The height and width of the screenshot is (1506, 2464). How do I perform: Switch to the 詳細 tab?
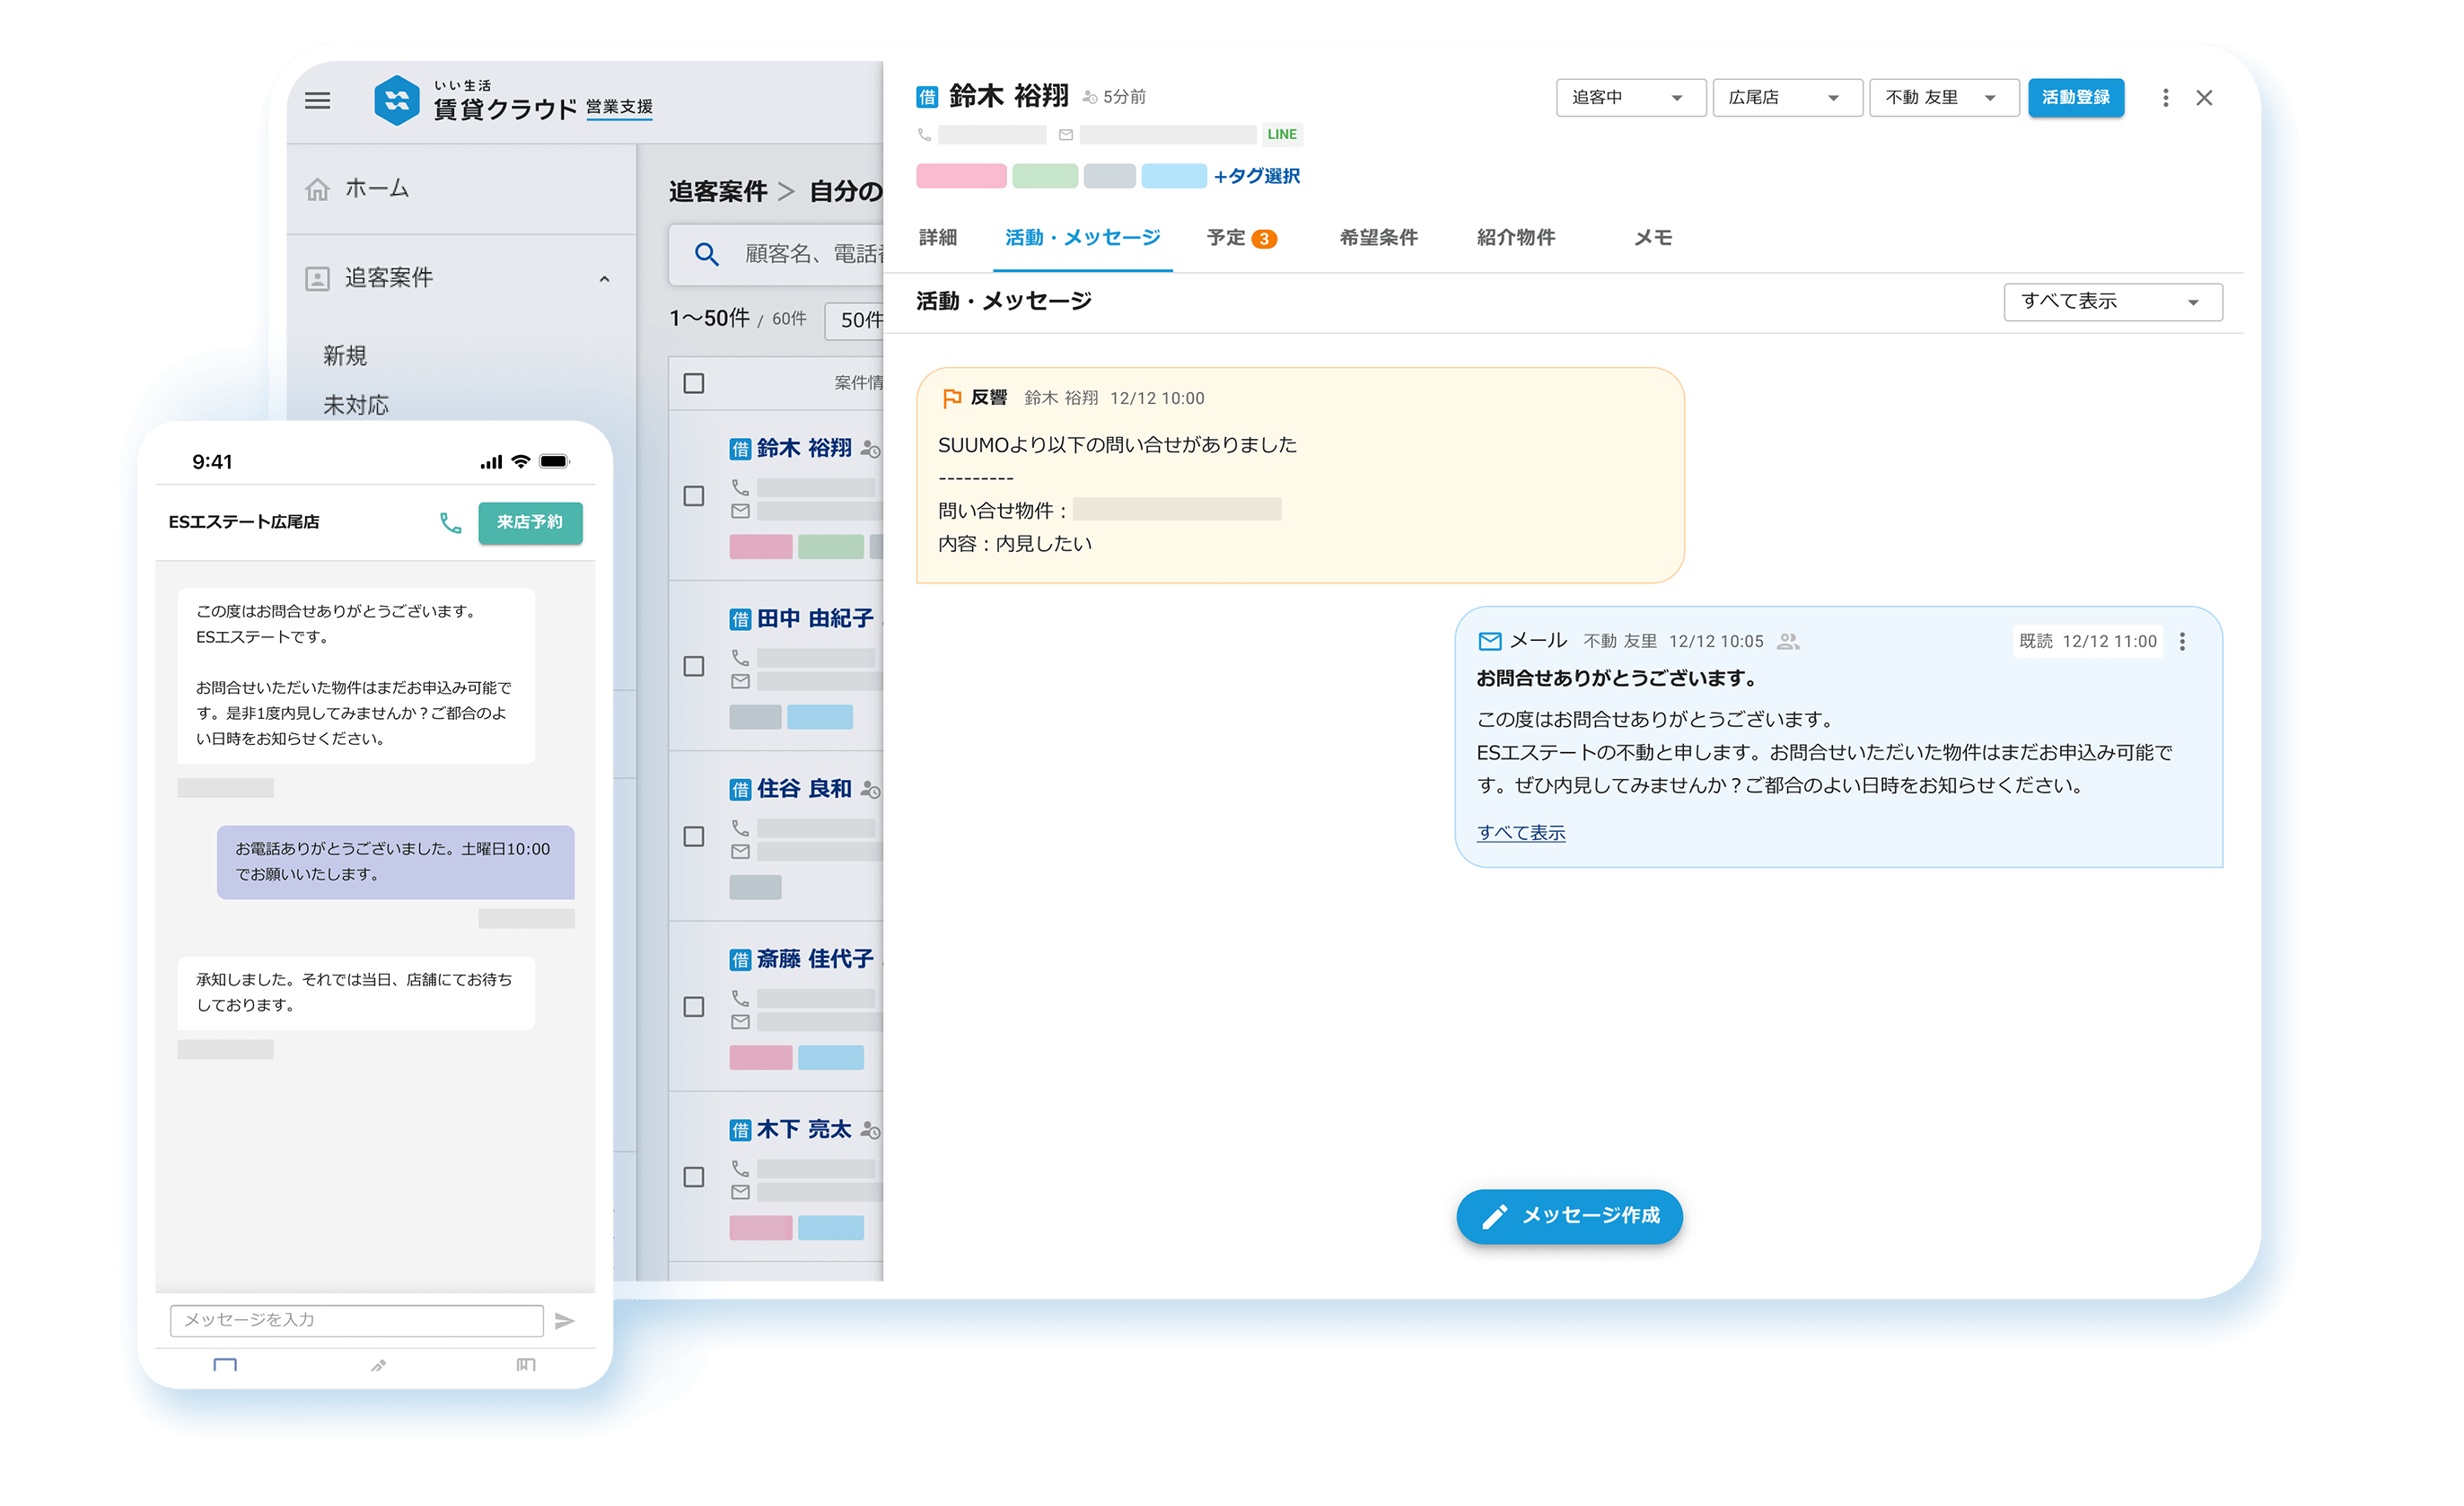(937, 238)
